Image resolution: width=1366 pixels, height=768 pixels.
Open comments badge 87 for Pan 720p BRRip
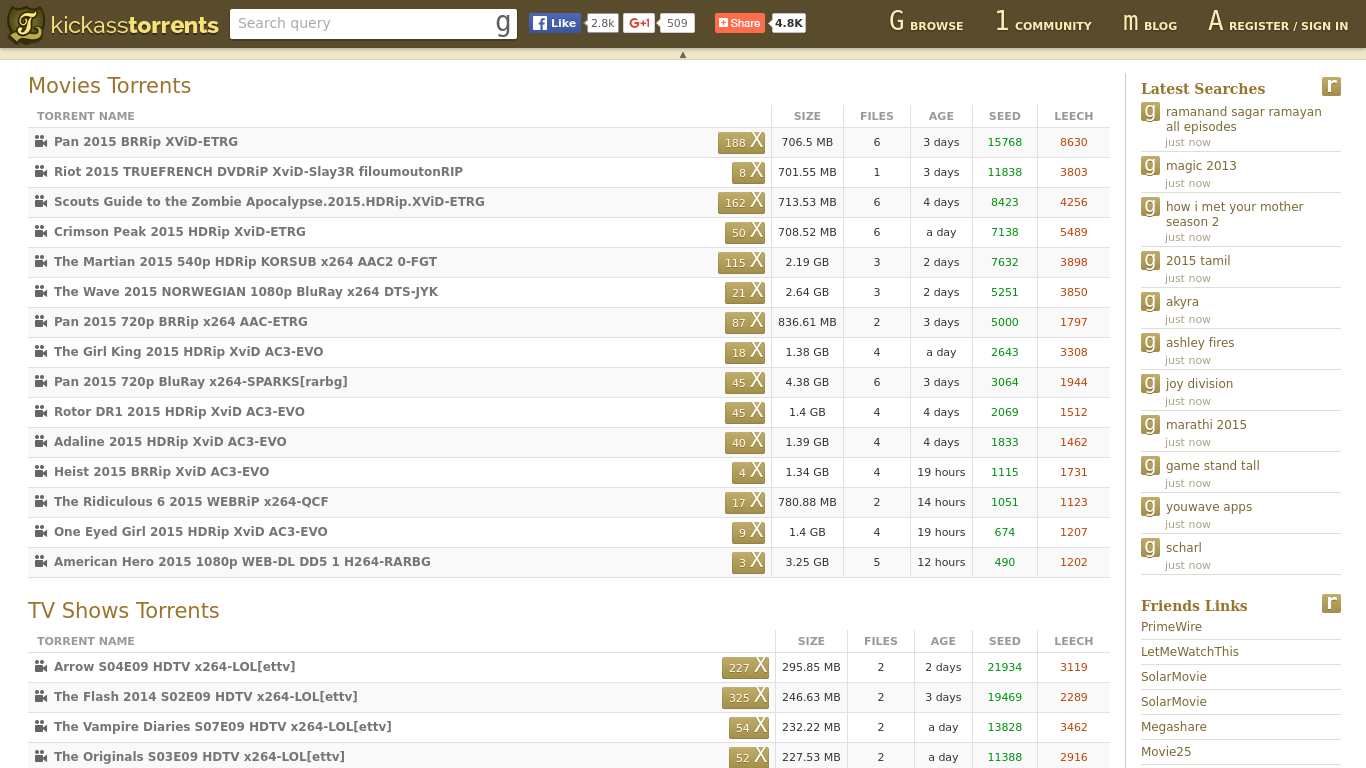pyautogui.click(x=745, y=322)
